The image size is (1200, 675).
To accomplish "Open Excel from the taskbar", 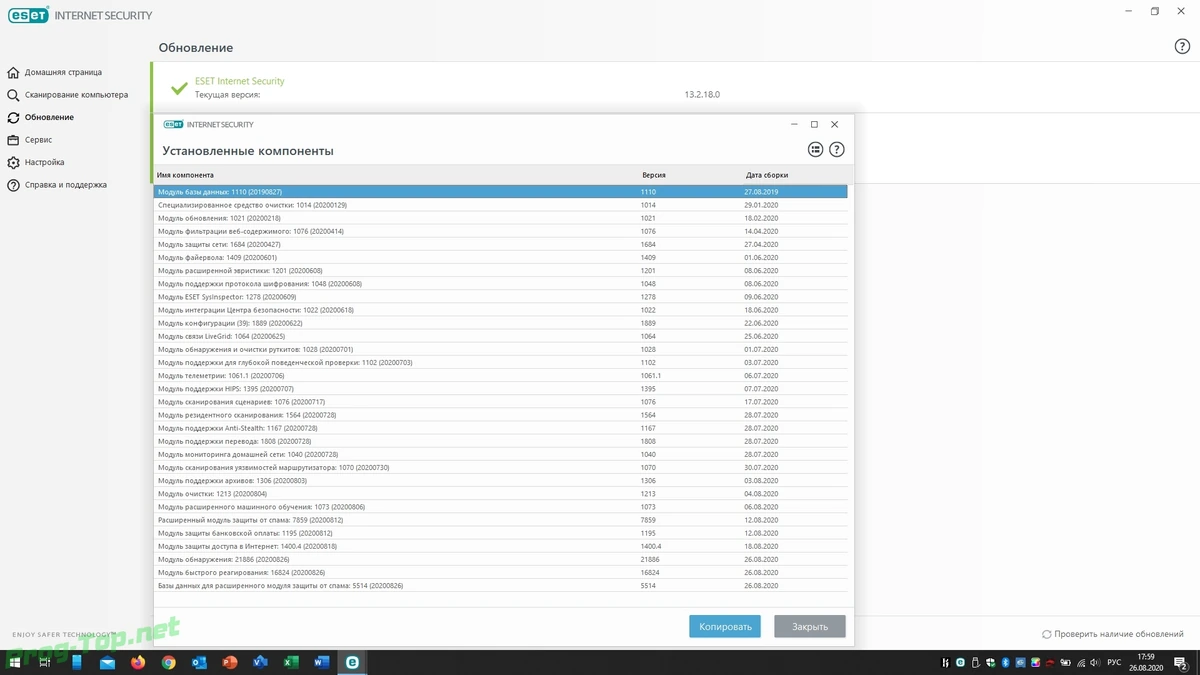I will coord(291,662).
